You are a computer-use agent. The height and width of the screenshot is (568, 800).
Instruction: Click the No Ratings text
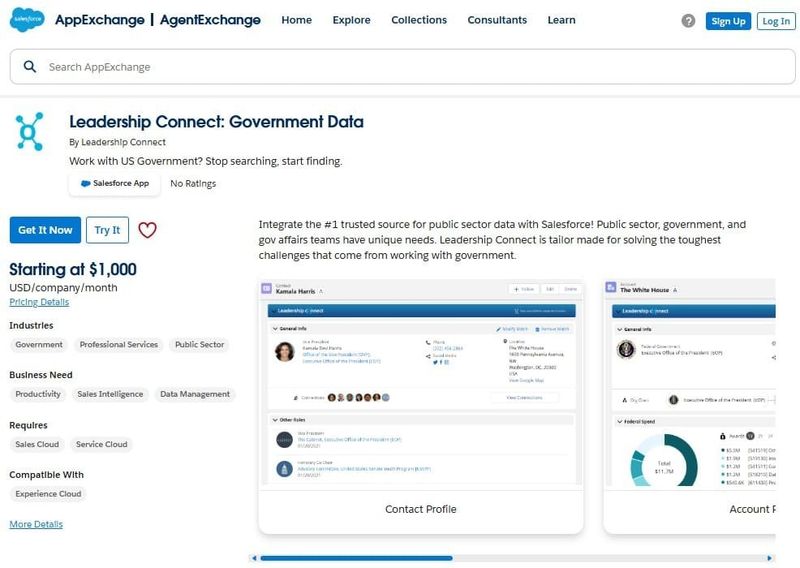point(193,183)
